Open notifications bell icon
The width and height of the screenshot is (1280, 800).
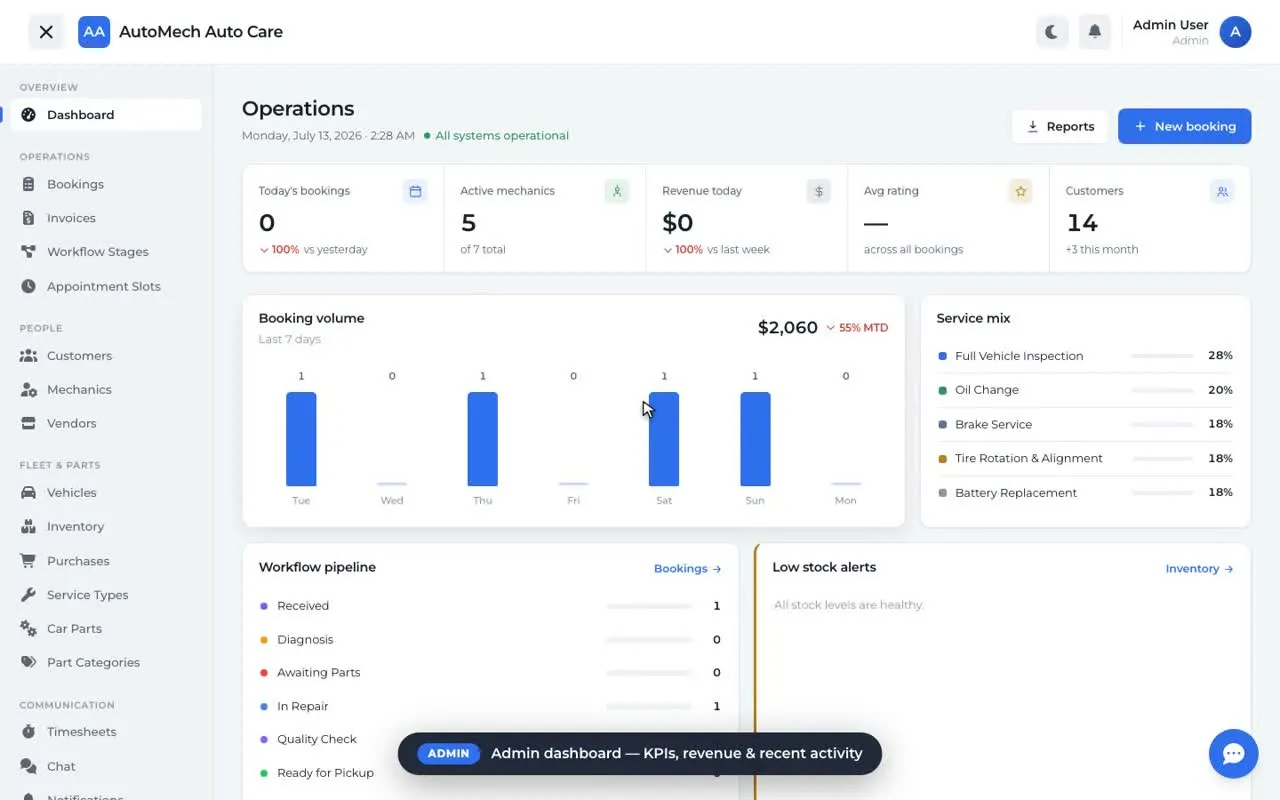pyautogui.click(x=1095, y=32)
